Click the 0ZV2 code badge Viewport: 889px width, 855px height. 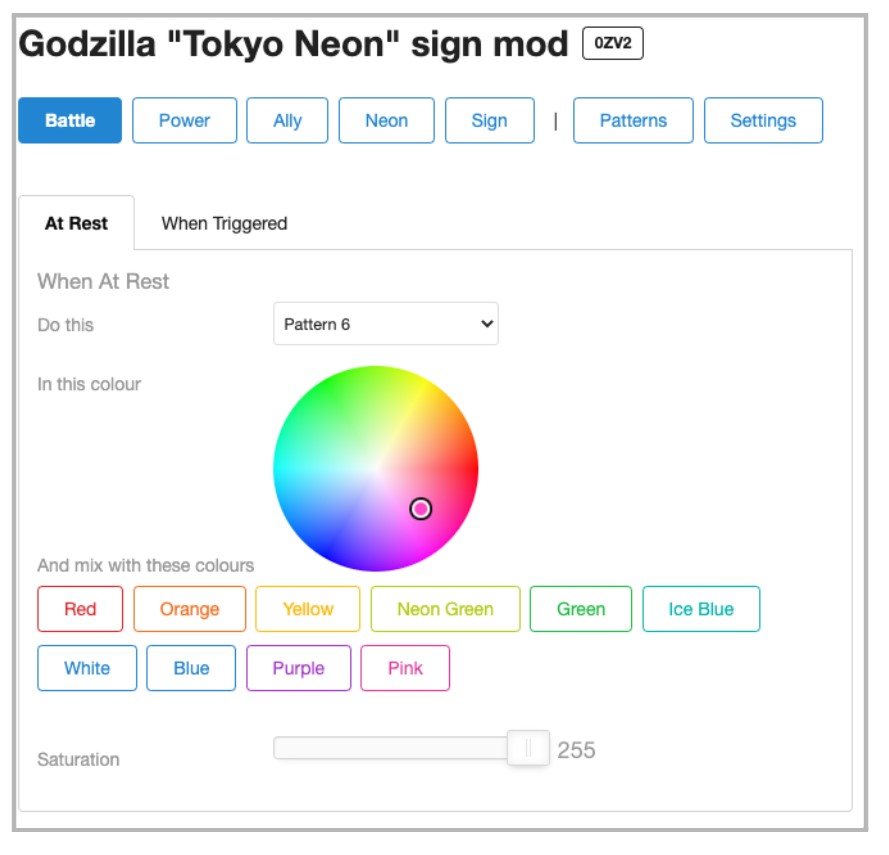tap(613, 43)
